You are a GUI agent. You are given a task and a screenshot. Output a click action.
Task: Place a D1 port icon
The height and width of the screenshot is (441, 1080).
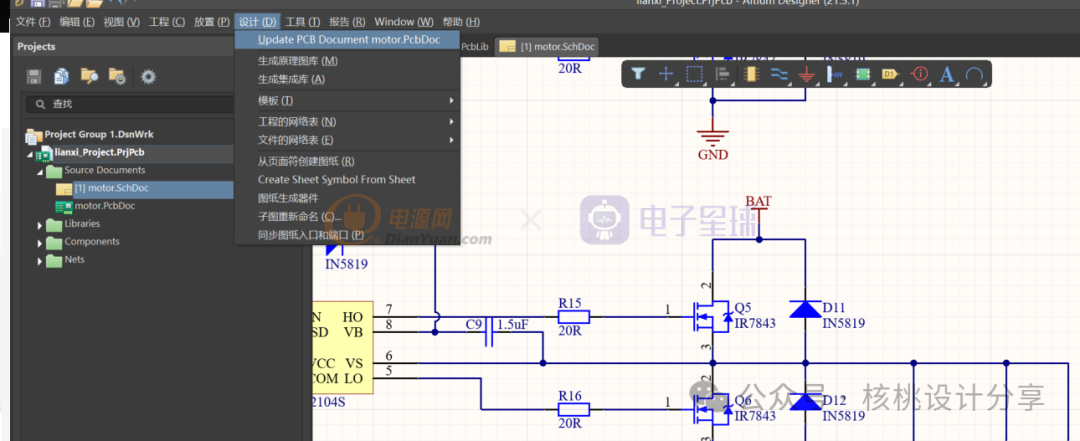891,74
